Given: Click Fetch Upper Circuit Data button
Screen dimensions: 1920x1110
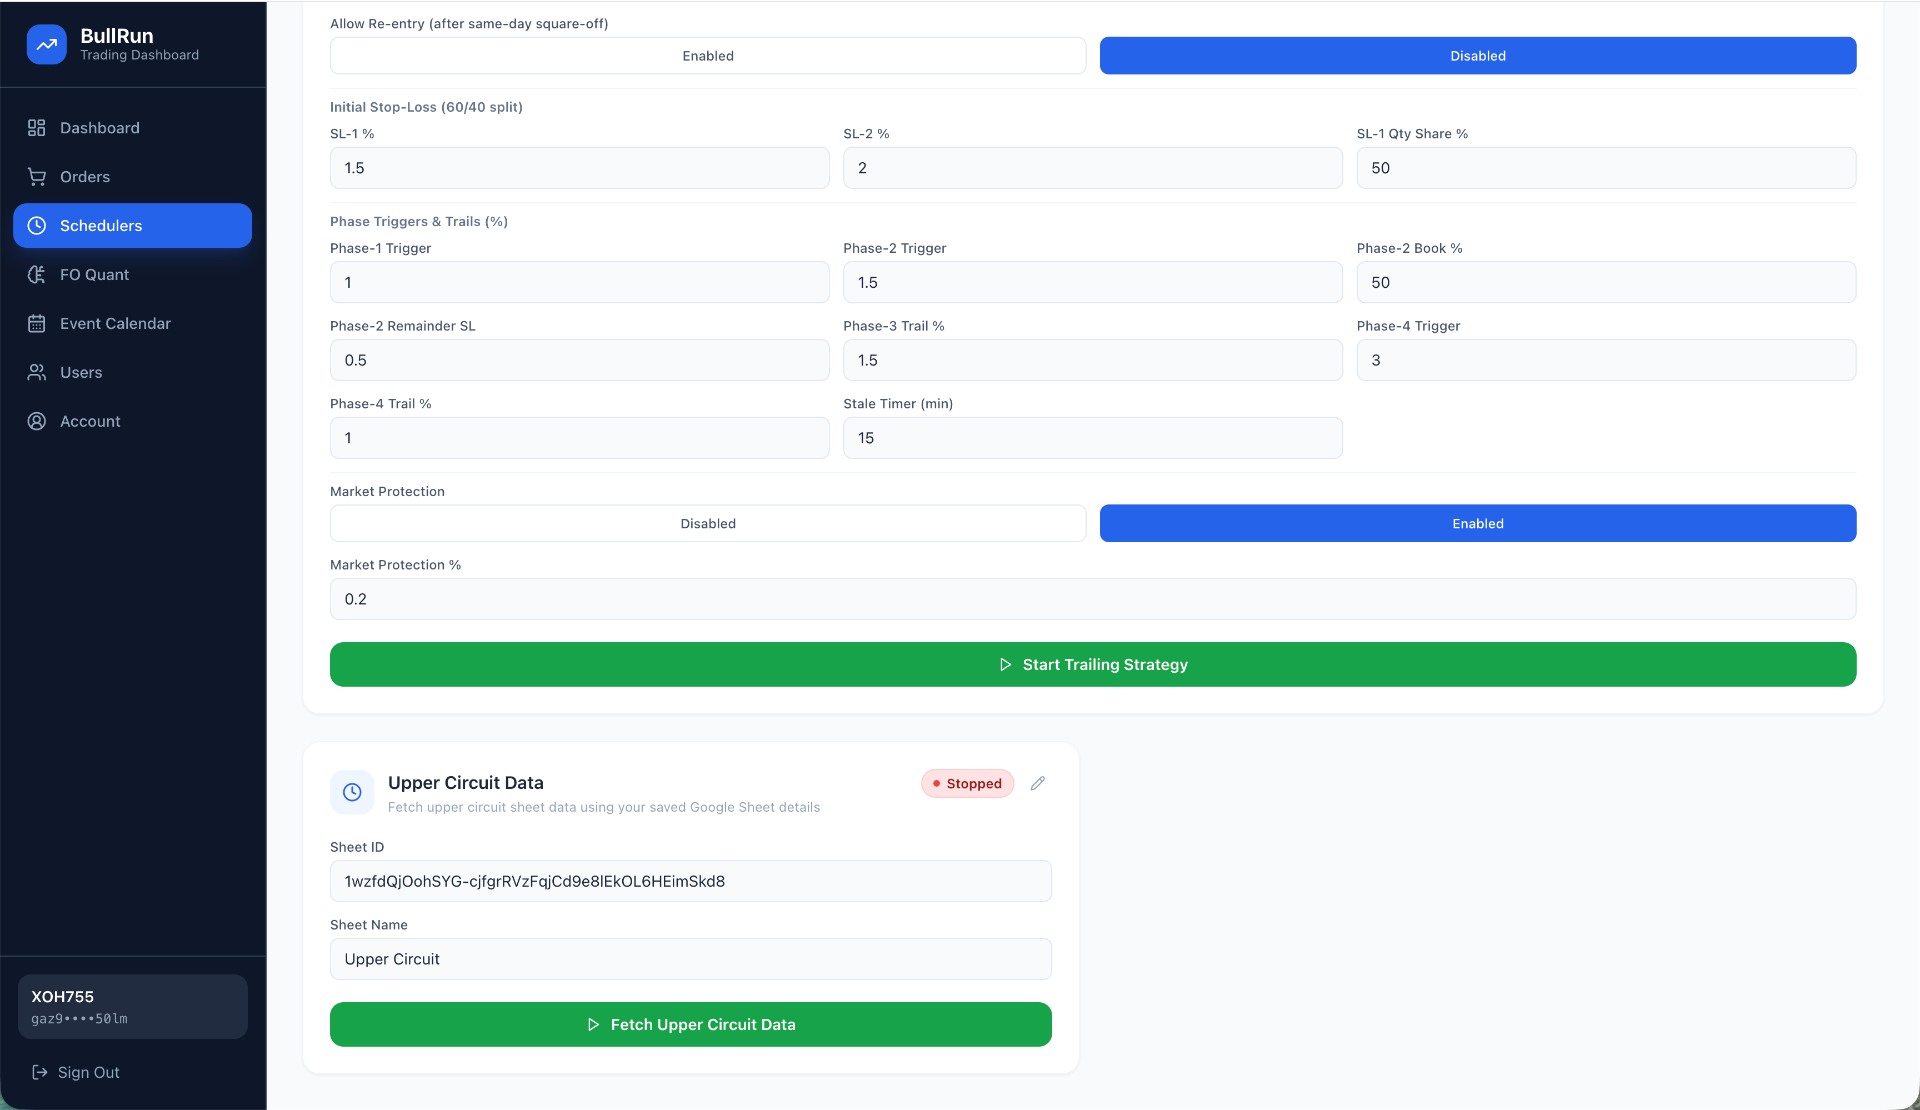Looking at the screenshot, I should (691, 1025).
